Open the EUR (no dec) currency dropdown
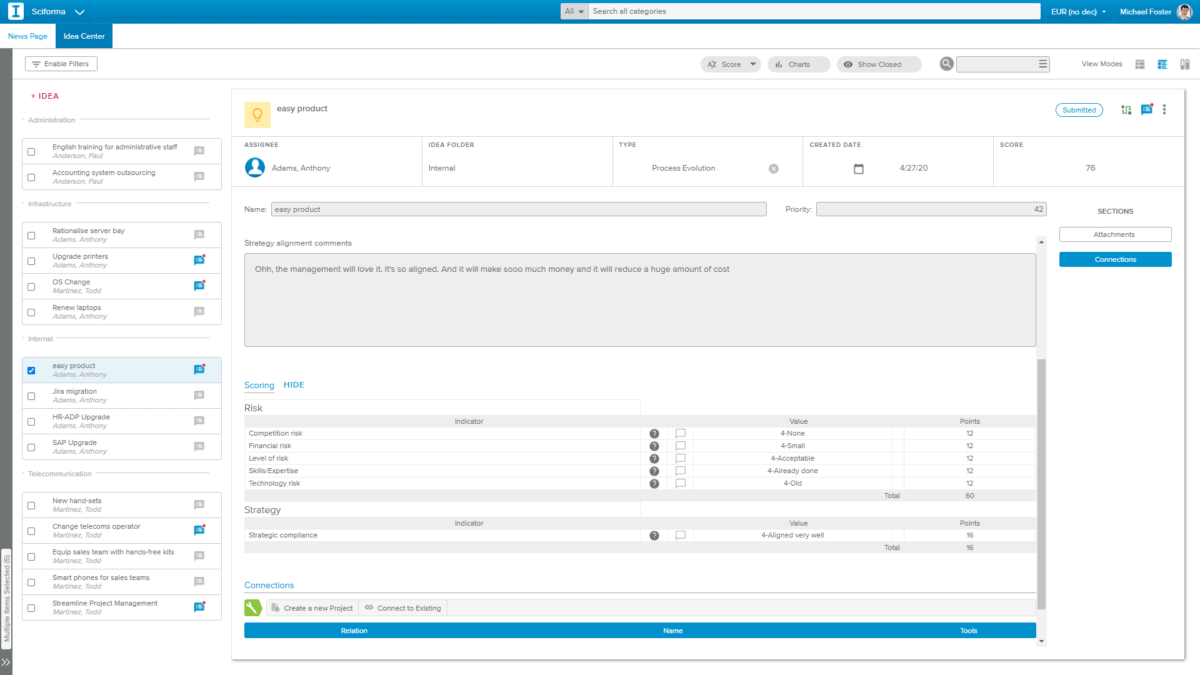Image resolution: width=1200 pixels, height=675 pixels. 1078,12
